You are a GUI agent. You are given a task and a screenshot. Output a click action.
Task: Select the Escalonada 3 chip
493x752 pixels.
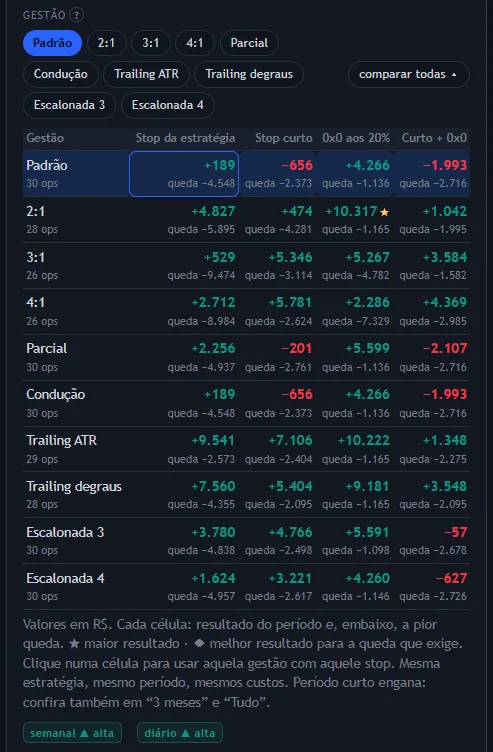point(69,105)
